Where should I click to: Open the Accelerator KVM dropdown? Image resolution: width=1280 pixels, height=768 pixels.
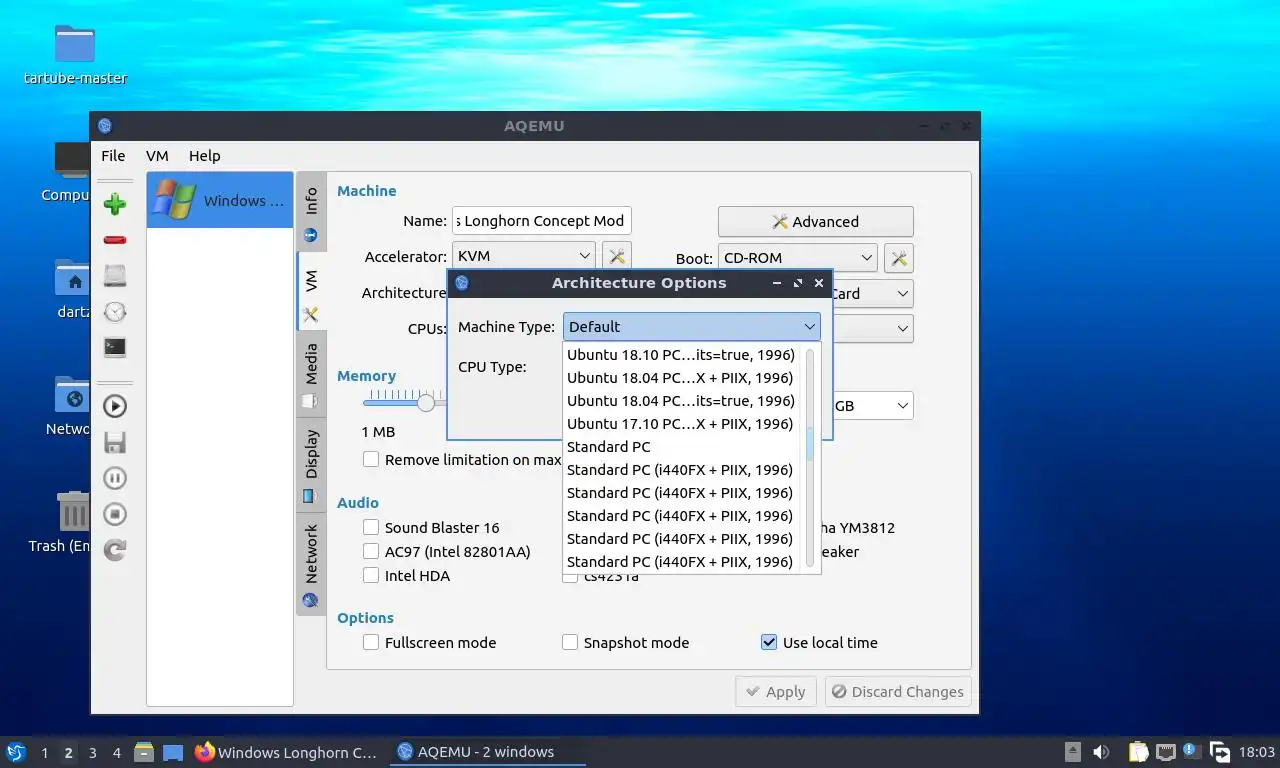(524, 257)
